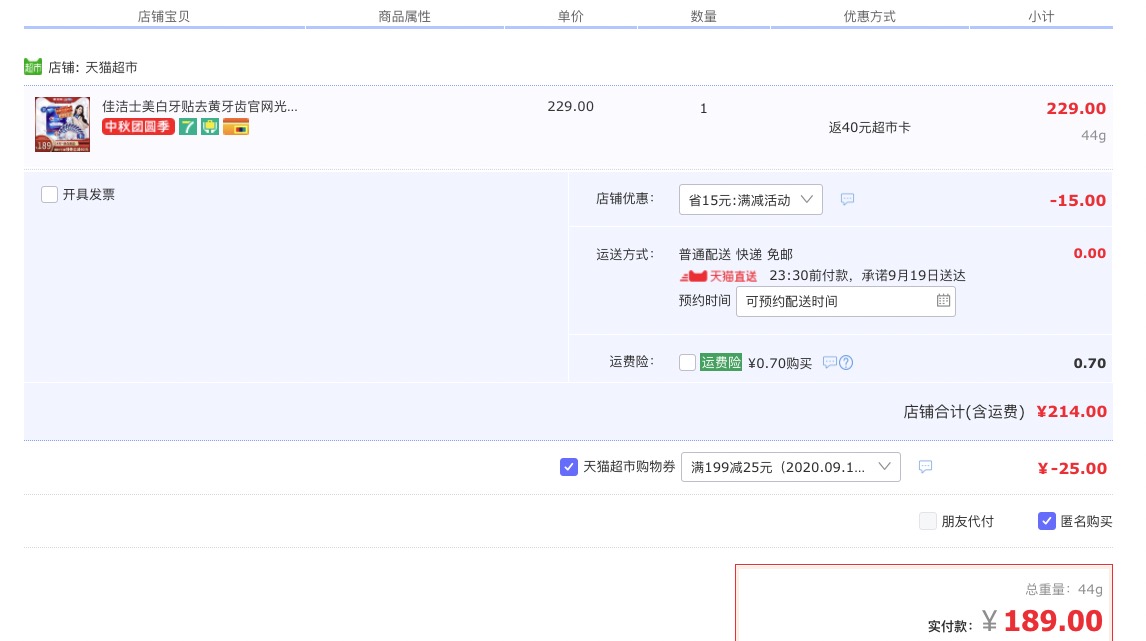
Task: Expand the 满199减25元 coupon dropdown
Action: point(791,467)
